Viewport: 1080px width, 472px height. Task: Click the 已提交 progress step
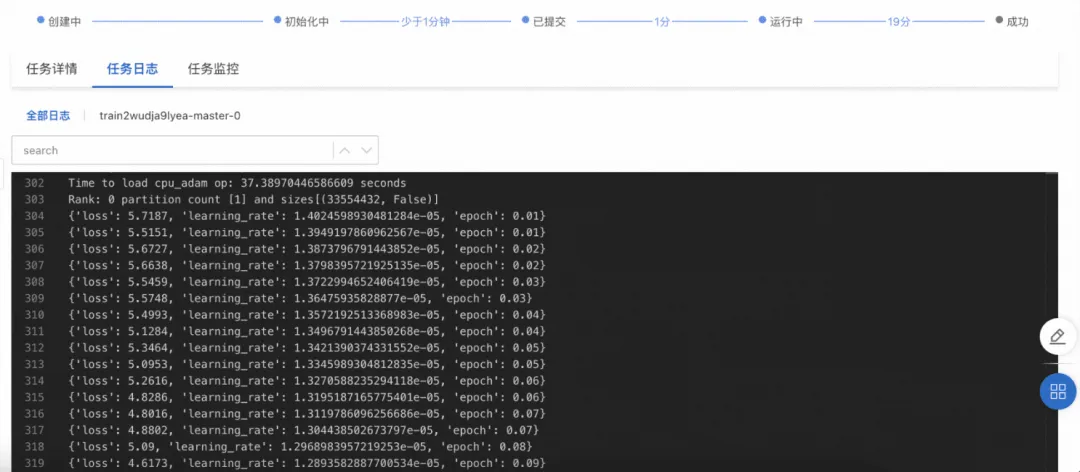(x=544, y=21)
